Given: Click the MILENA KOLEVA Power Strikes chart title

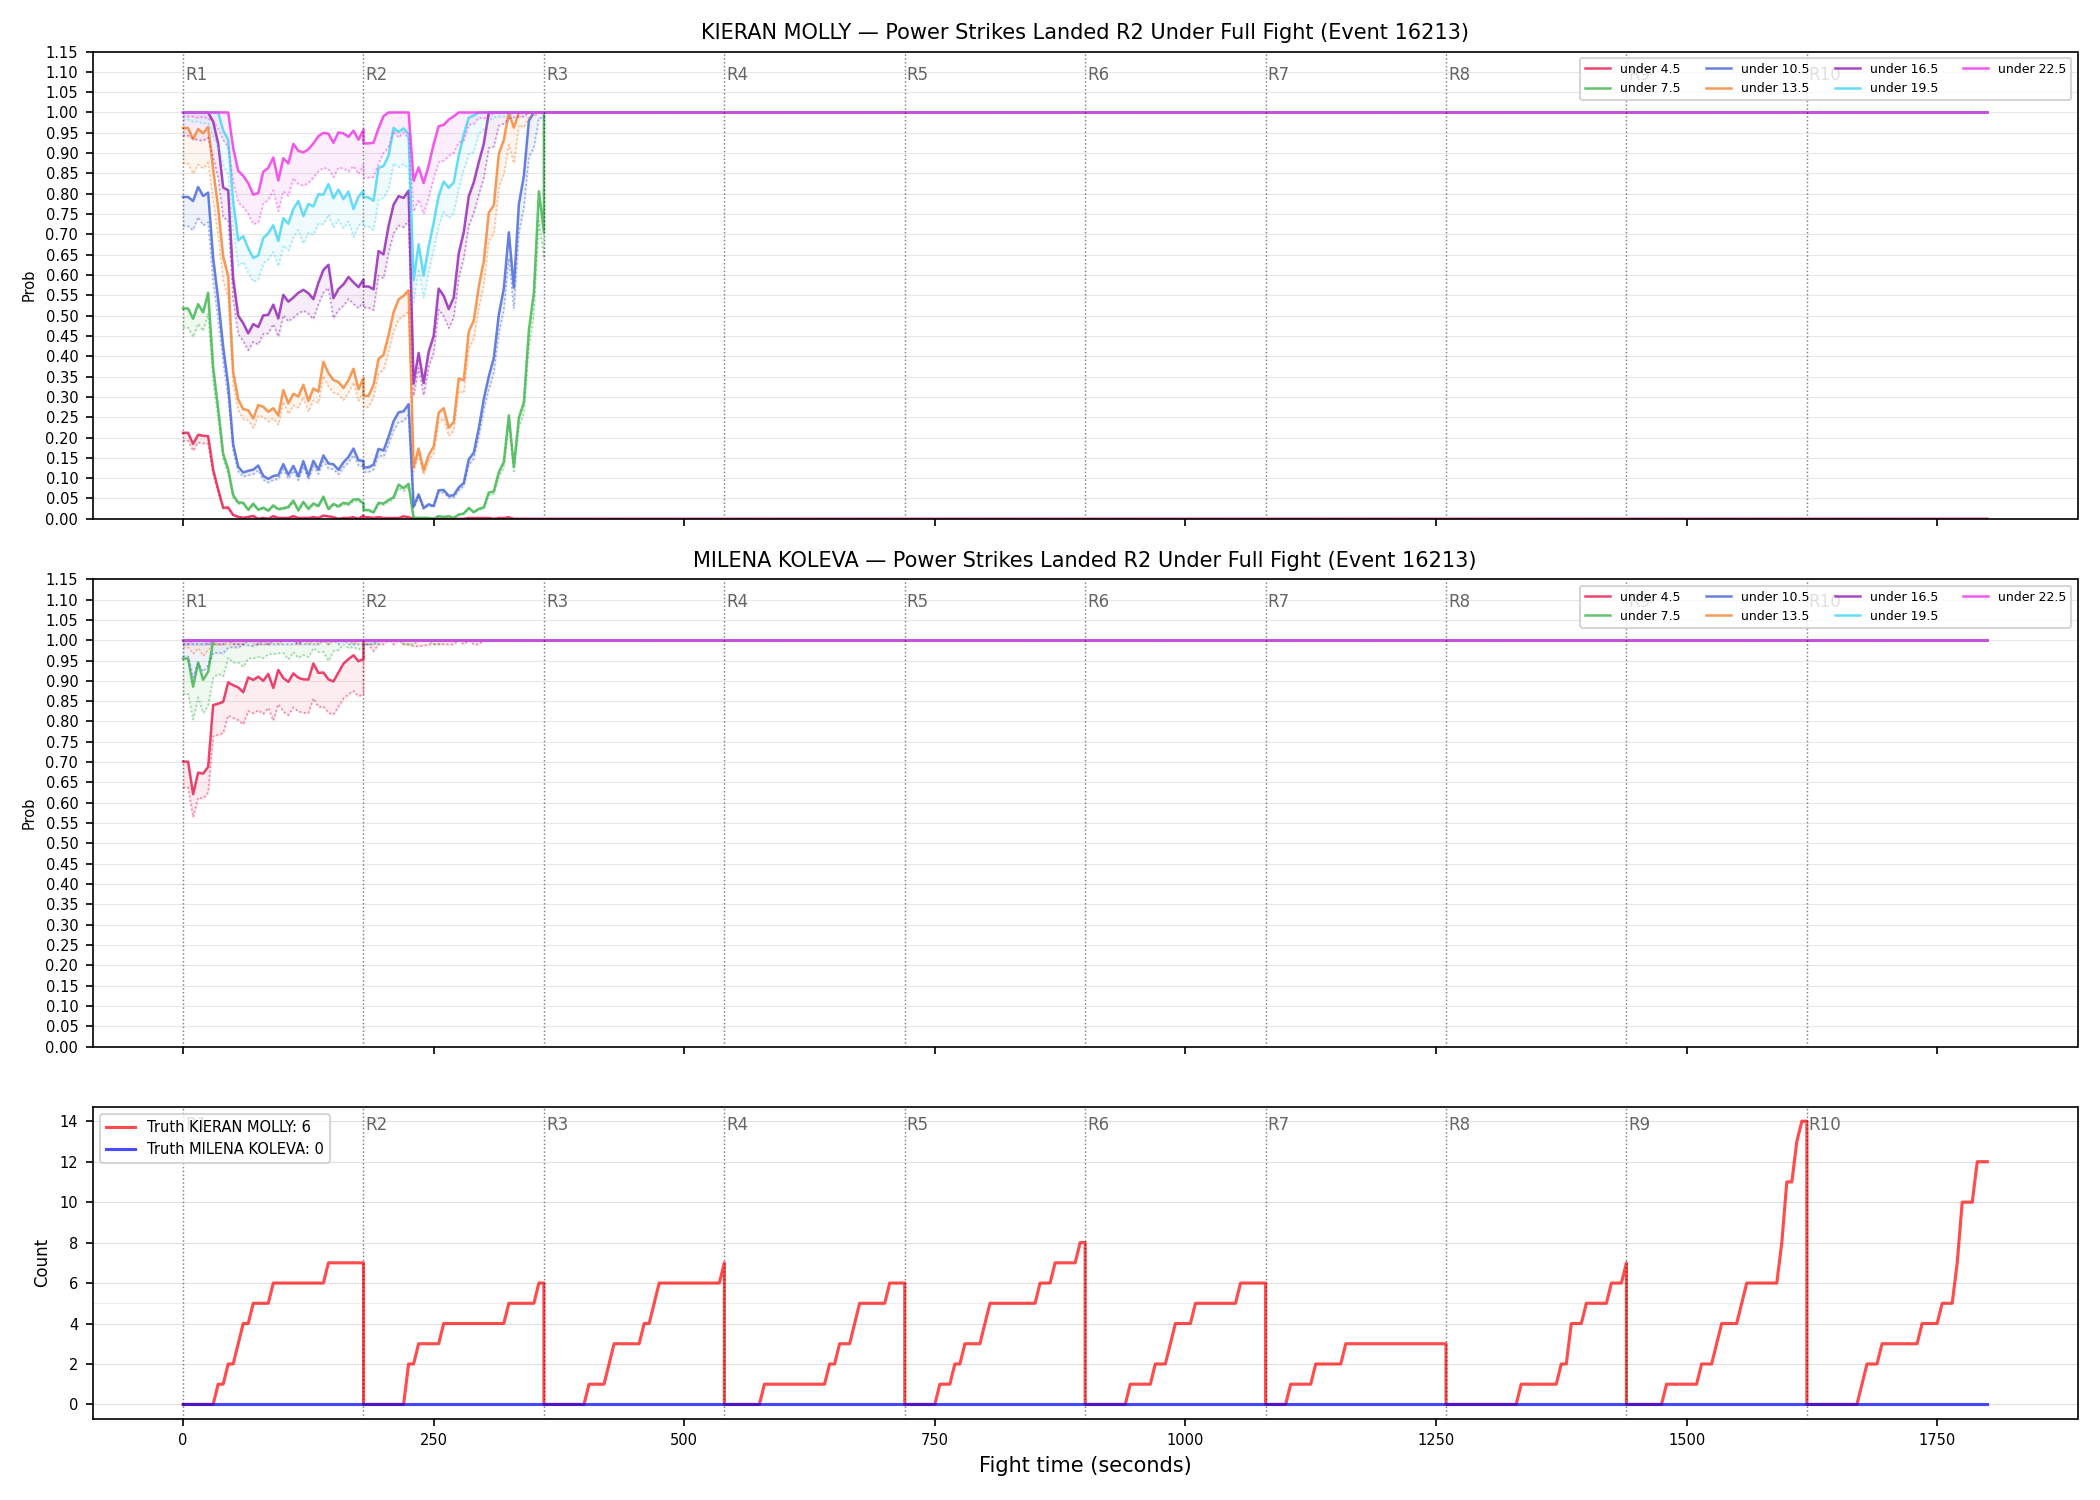Looking at the screenshot, I should point(1084,560).
